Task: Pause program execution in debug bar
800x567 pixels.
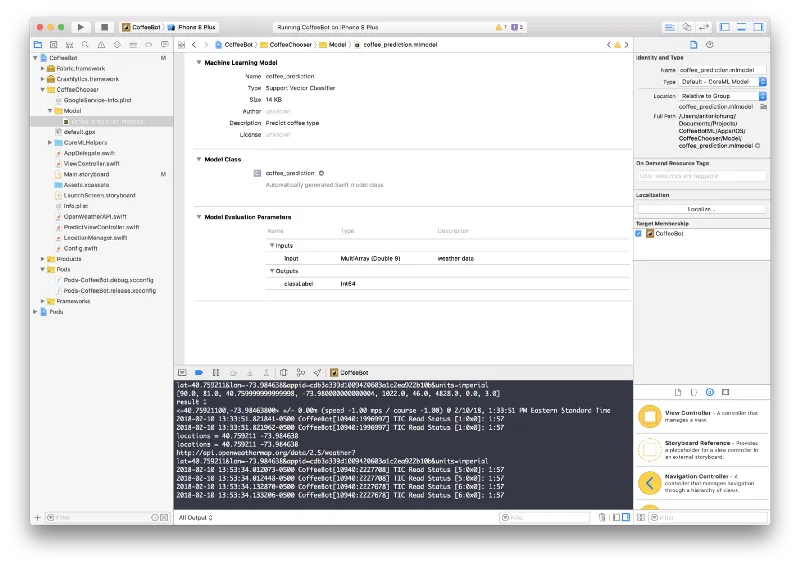Action: point(216,373)
